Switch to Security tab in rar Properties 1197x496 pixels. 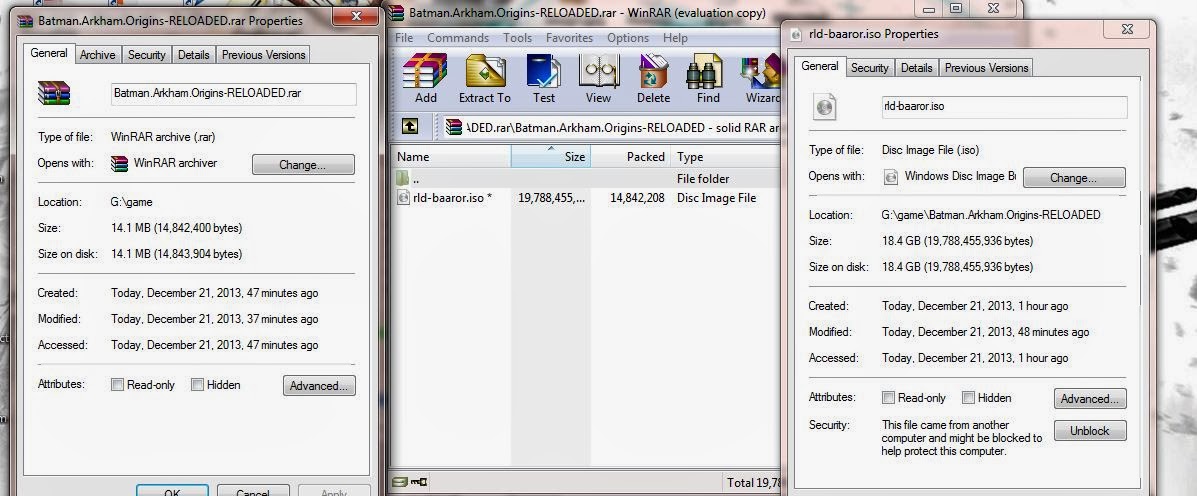[147, 55]
